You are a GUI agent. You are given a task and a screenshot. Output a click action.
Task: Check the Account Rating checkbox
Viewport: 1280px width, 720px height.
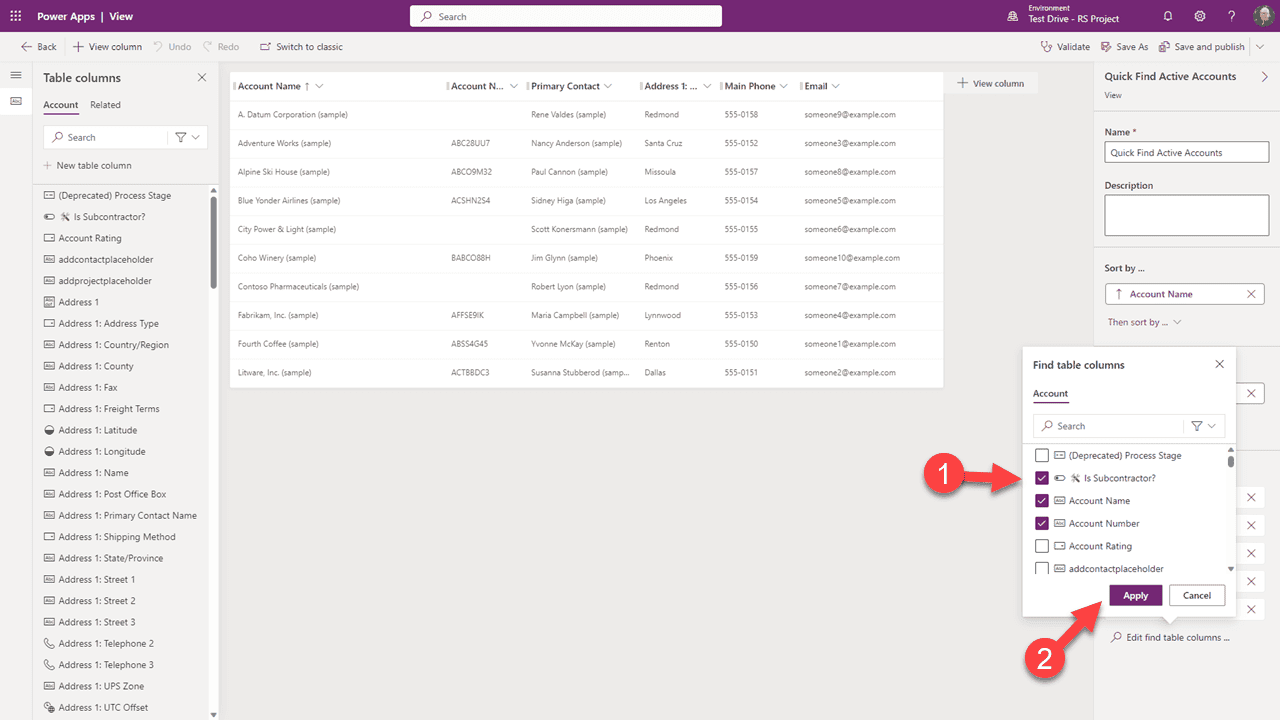coord(1042,546)
